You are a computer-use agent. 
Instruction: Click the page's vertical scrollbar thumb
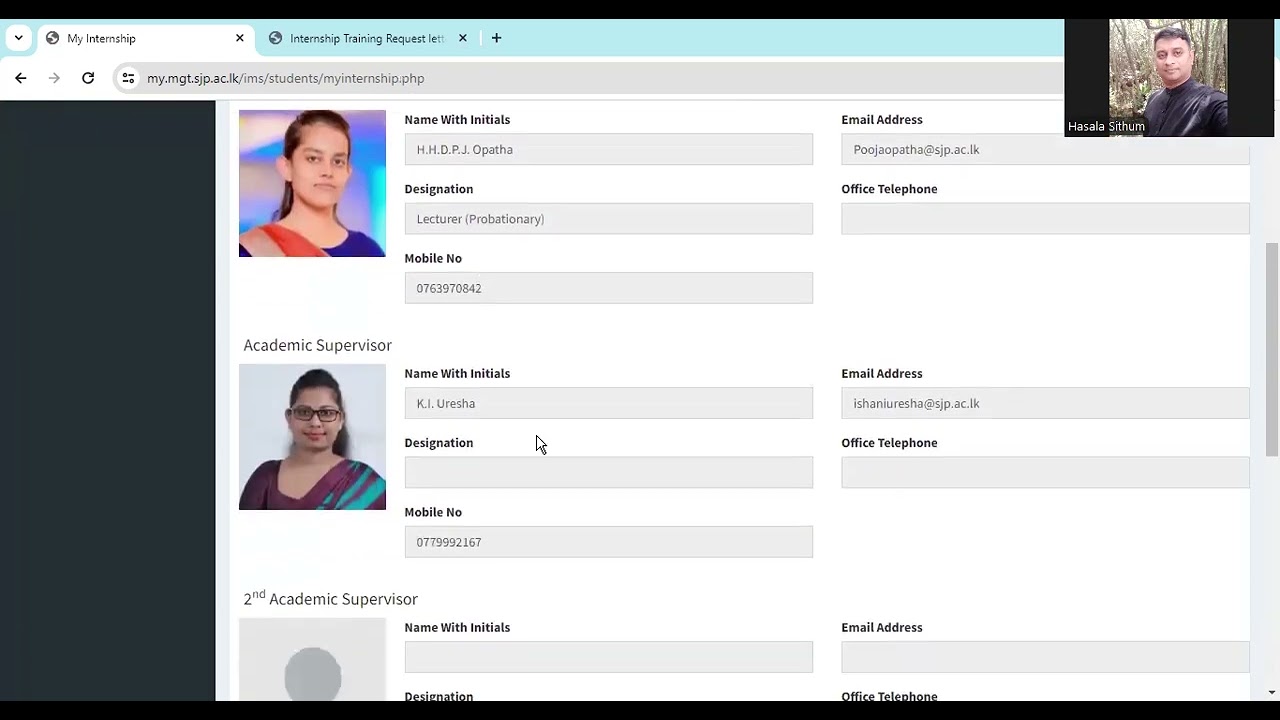[x=1272, y=349]
